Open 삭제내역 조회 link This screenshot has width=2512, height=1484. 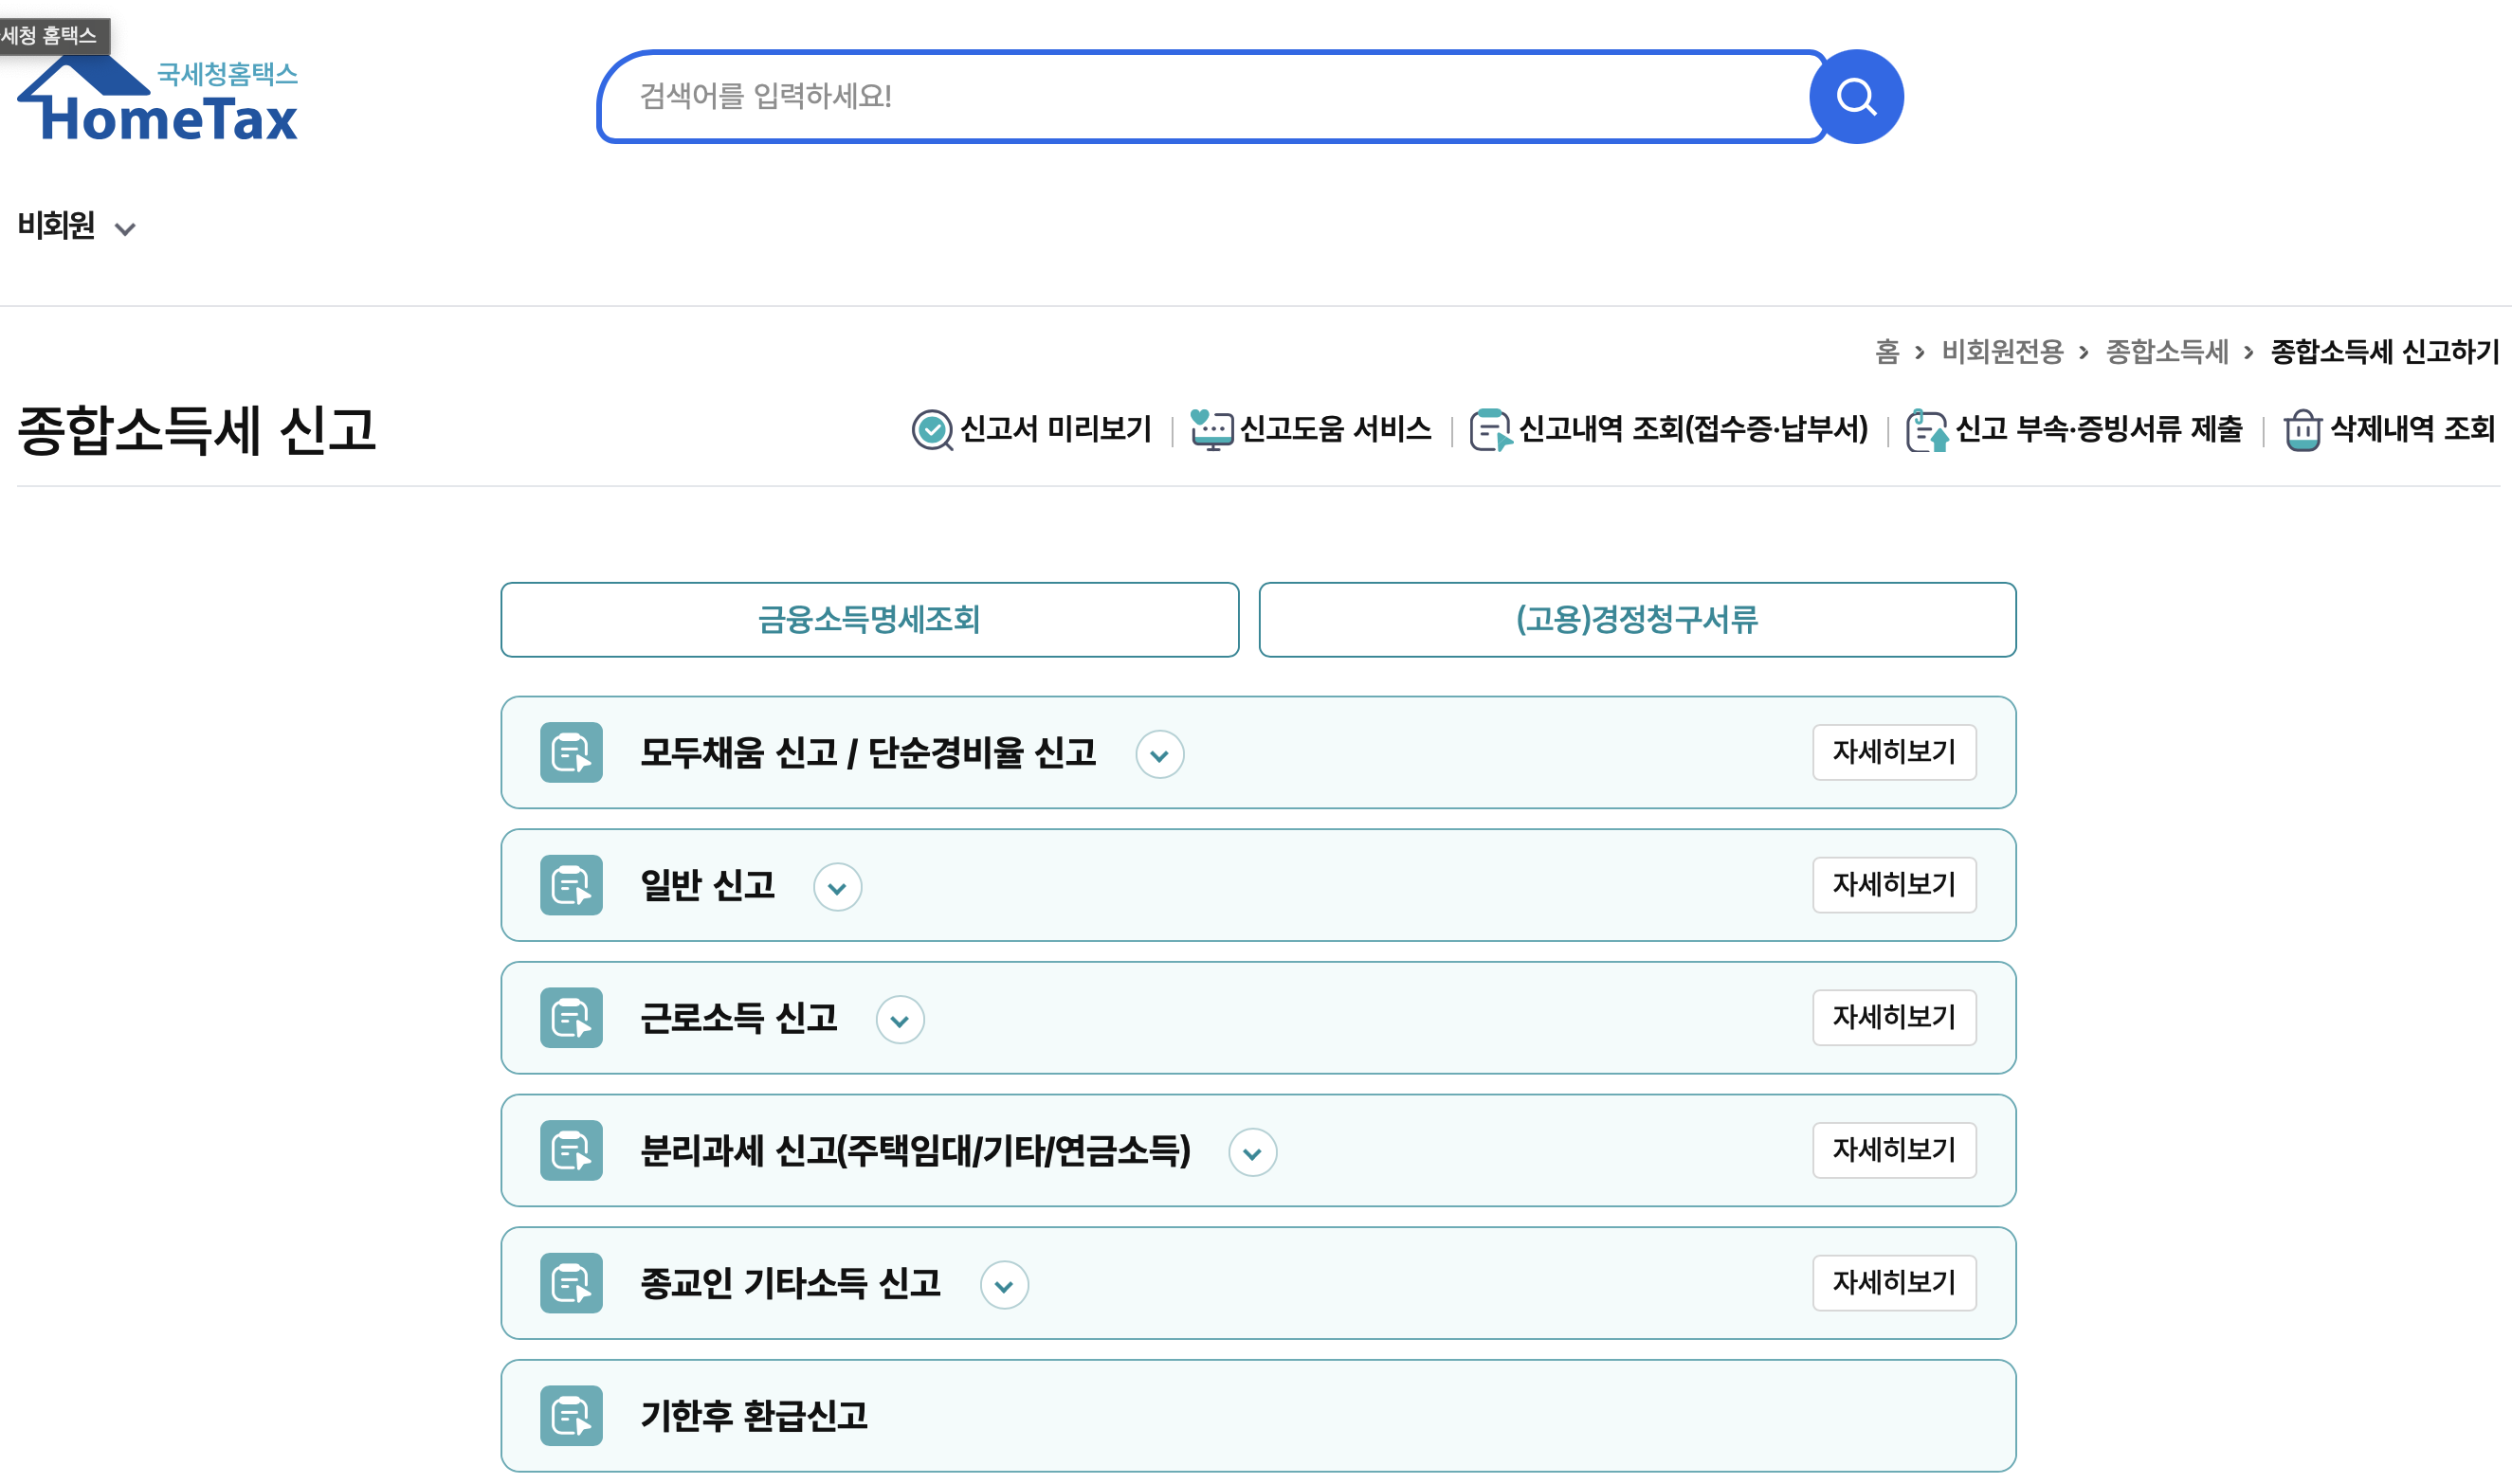2413,429
